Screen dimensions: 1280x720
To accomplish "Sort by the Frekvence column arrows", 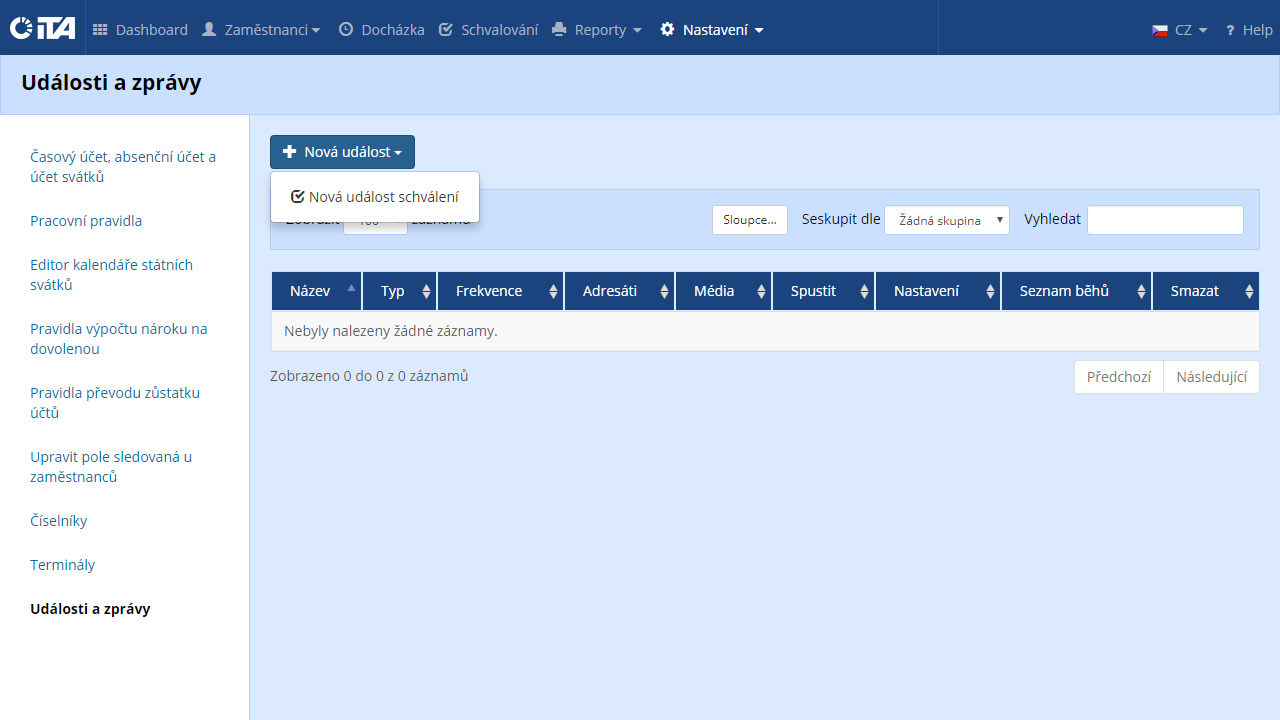I will click(x=553, y=291).
